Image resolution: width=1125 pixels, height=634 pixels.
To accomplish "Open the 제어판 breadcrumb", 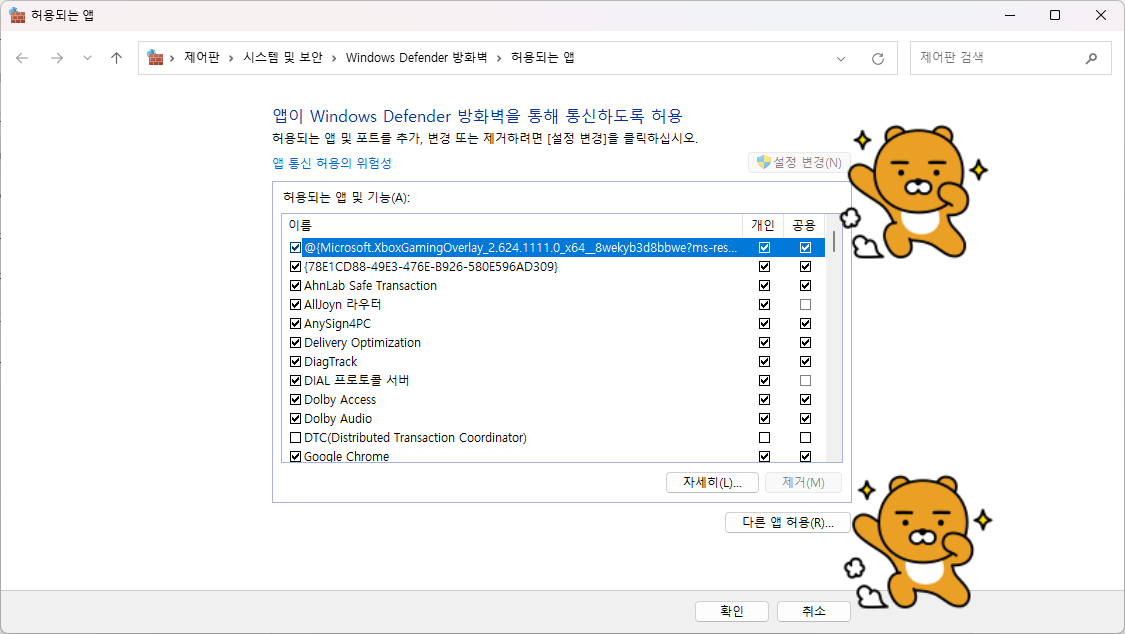I will (x=202, y=57).
